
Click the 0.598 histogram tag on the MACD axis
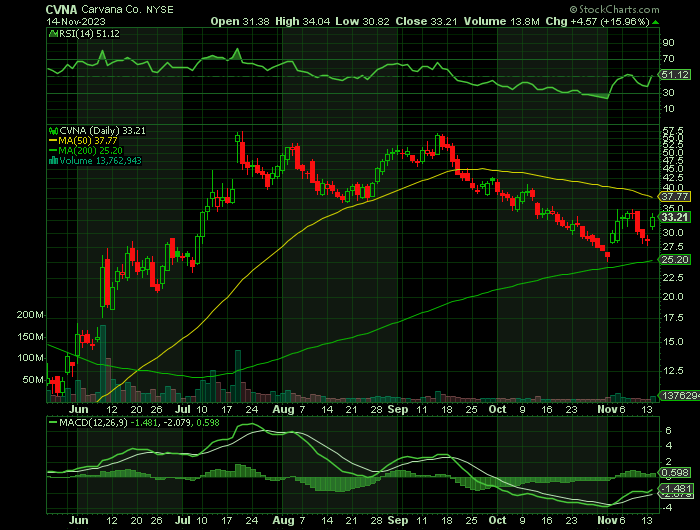pos(675,472)
